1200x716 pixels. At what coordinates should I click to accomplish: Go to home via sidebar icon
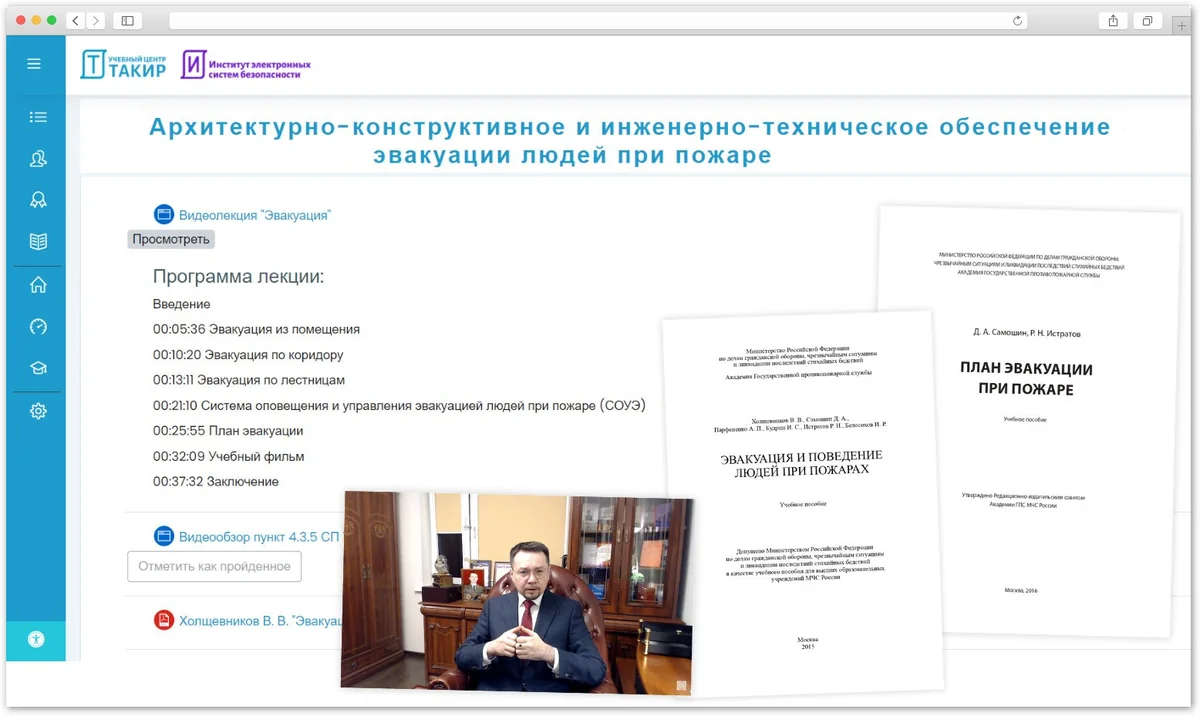(x=38, y=284)
